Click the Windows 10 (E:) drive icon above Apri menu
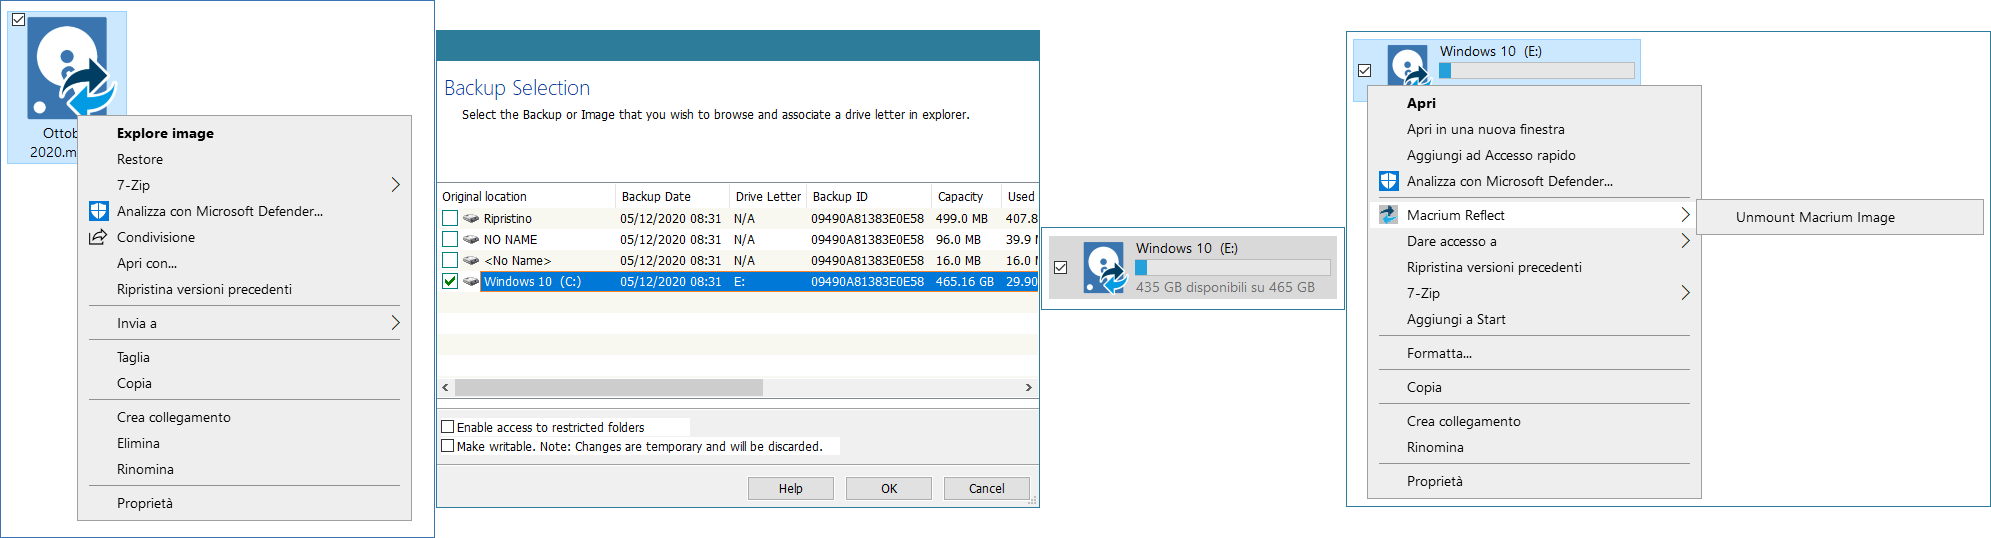The width and height of the screenshot is (1991, 538). (x=1408, y=65)
